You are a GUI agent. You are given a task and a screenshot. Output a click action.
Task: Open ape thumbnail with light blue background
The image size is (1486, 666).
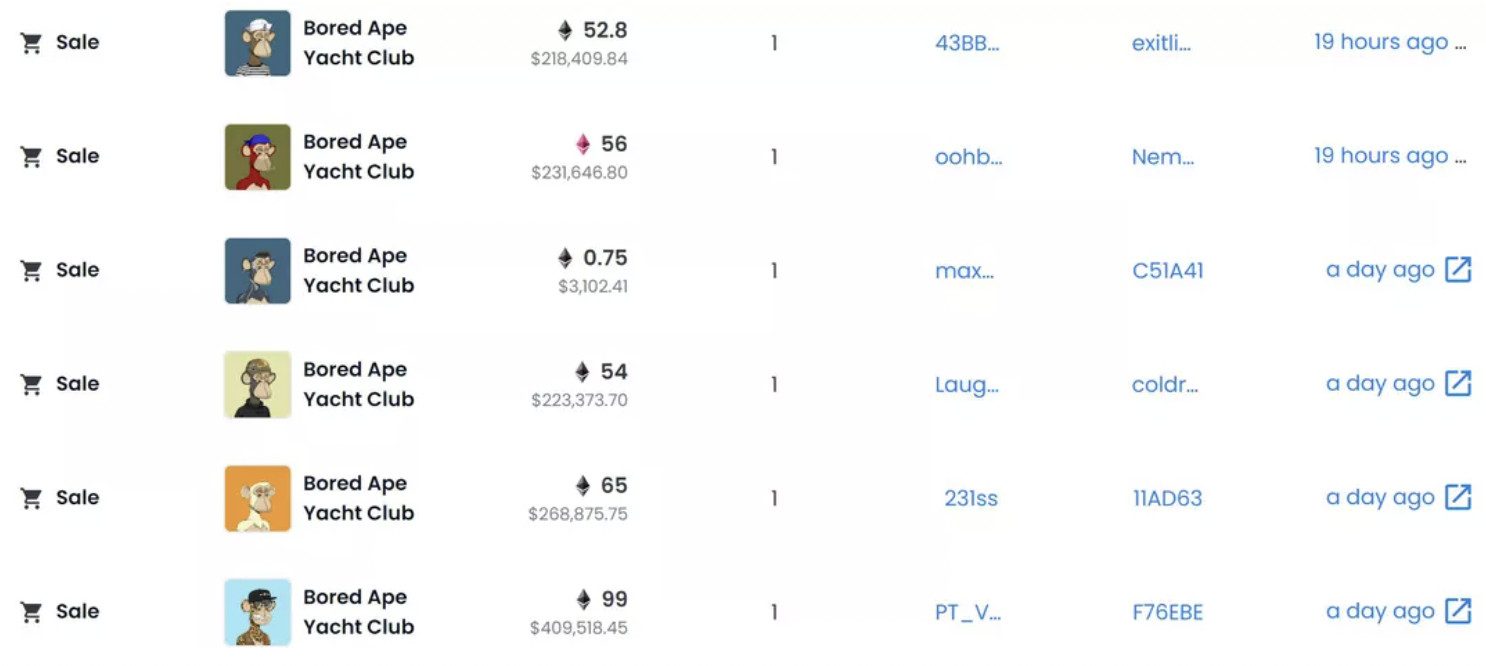tap(257, 612)
